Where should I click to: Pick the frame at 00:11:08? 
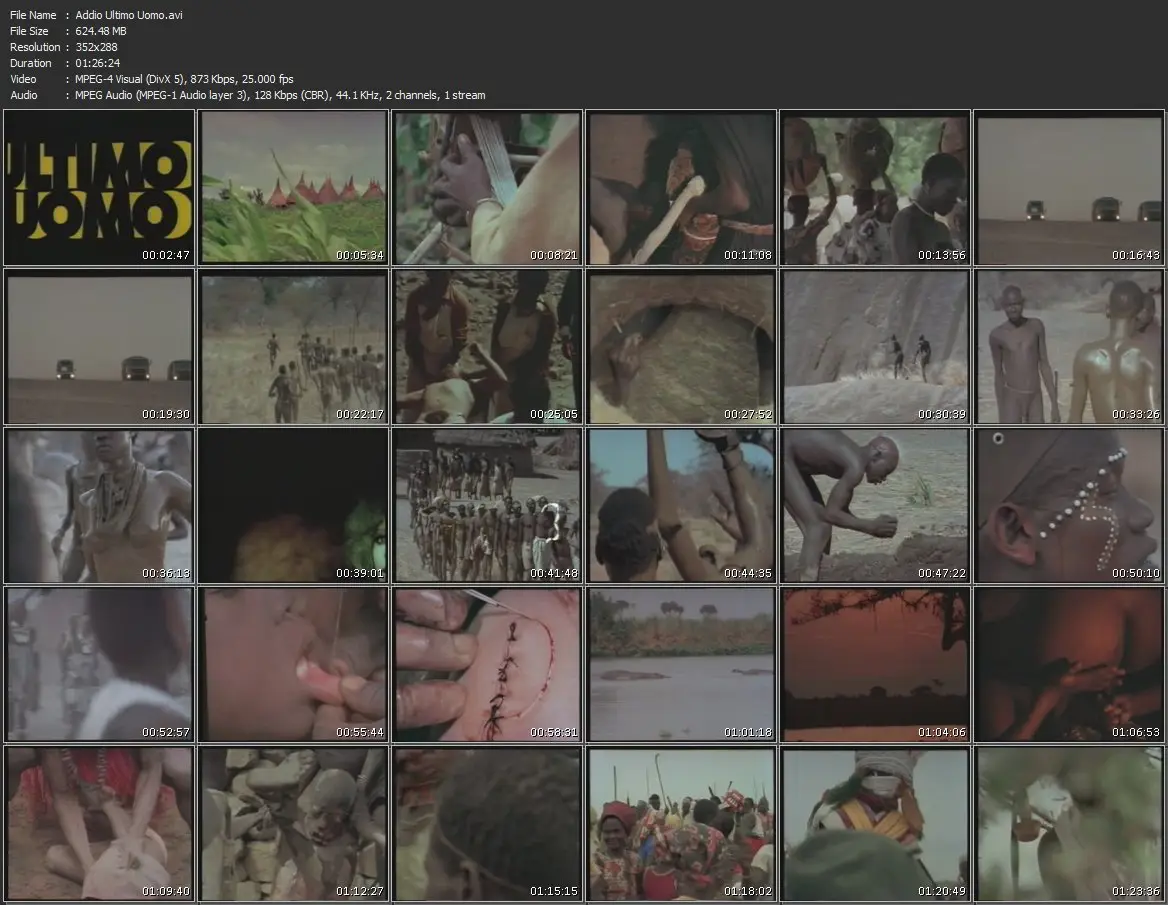coord(682,188)
